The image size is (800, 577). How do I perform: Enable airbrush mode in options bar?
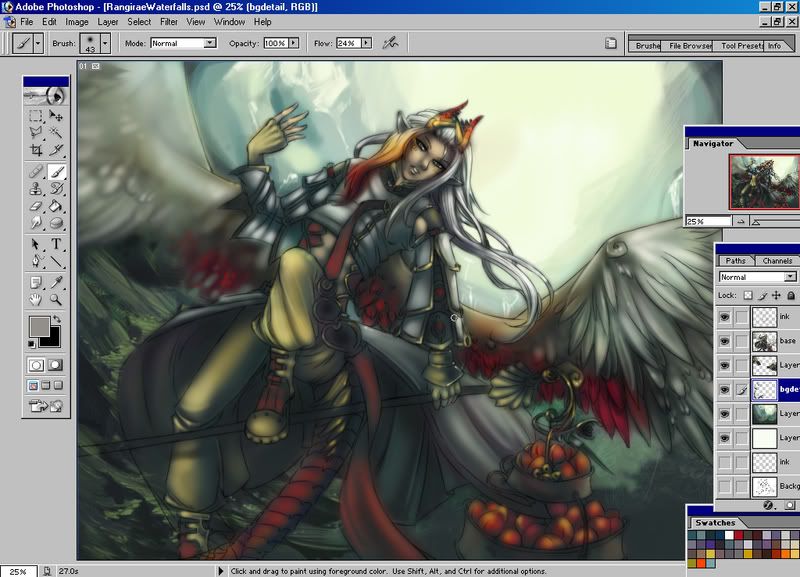[390, 43]
